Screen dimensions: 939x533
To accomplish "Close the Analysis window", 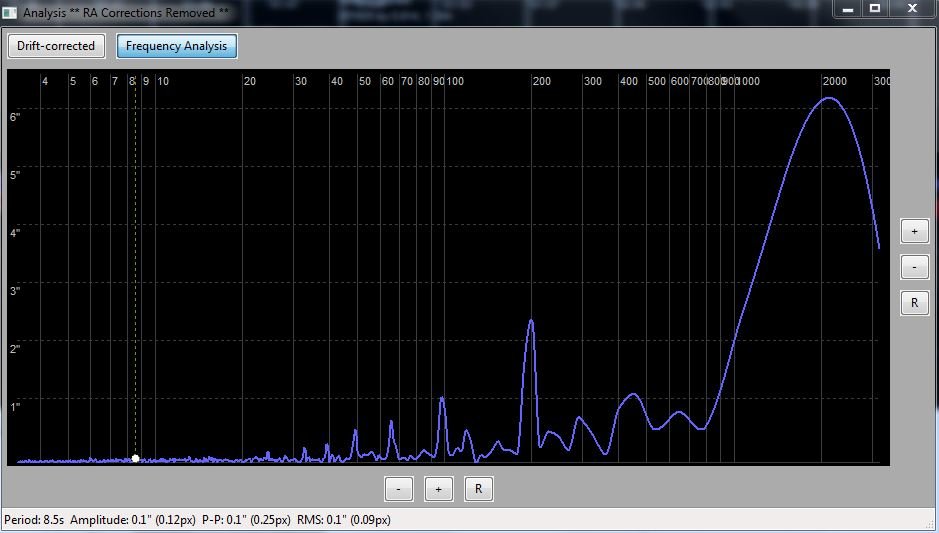I will (912, 8).
